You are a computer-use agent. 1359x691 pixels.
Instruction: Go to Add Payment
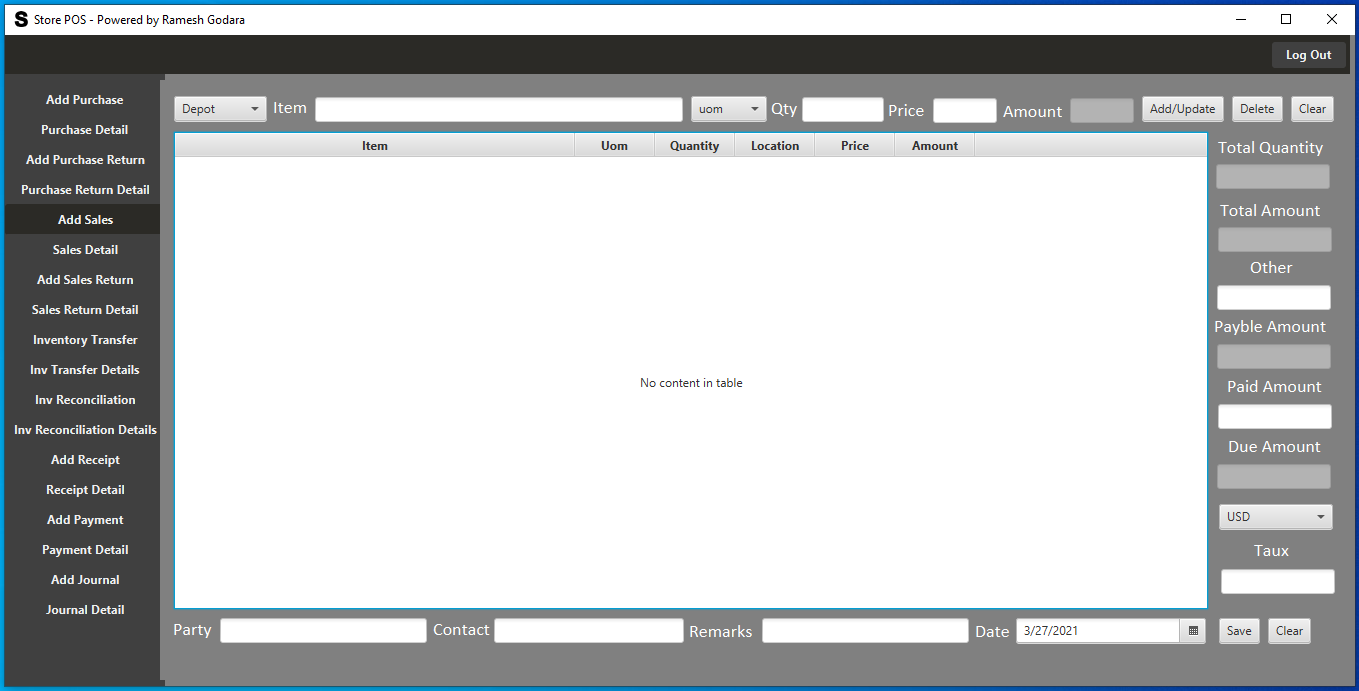pos(85,520)
